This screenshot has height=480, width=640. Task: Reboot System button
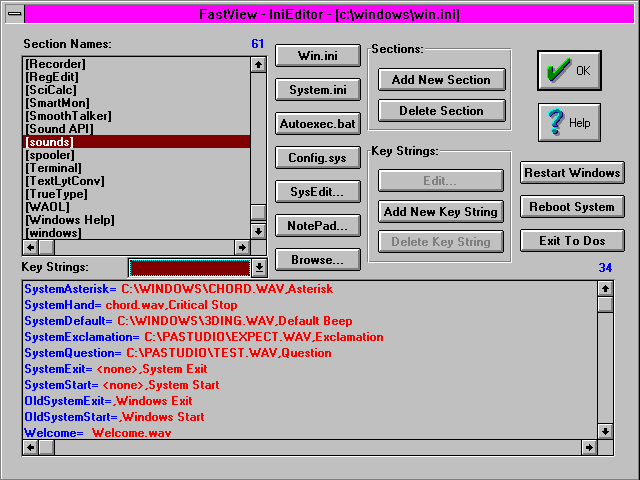572,207
